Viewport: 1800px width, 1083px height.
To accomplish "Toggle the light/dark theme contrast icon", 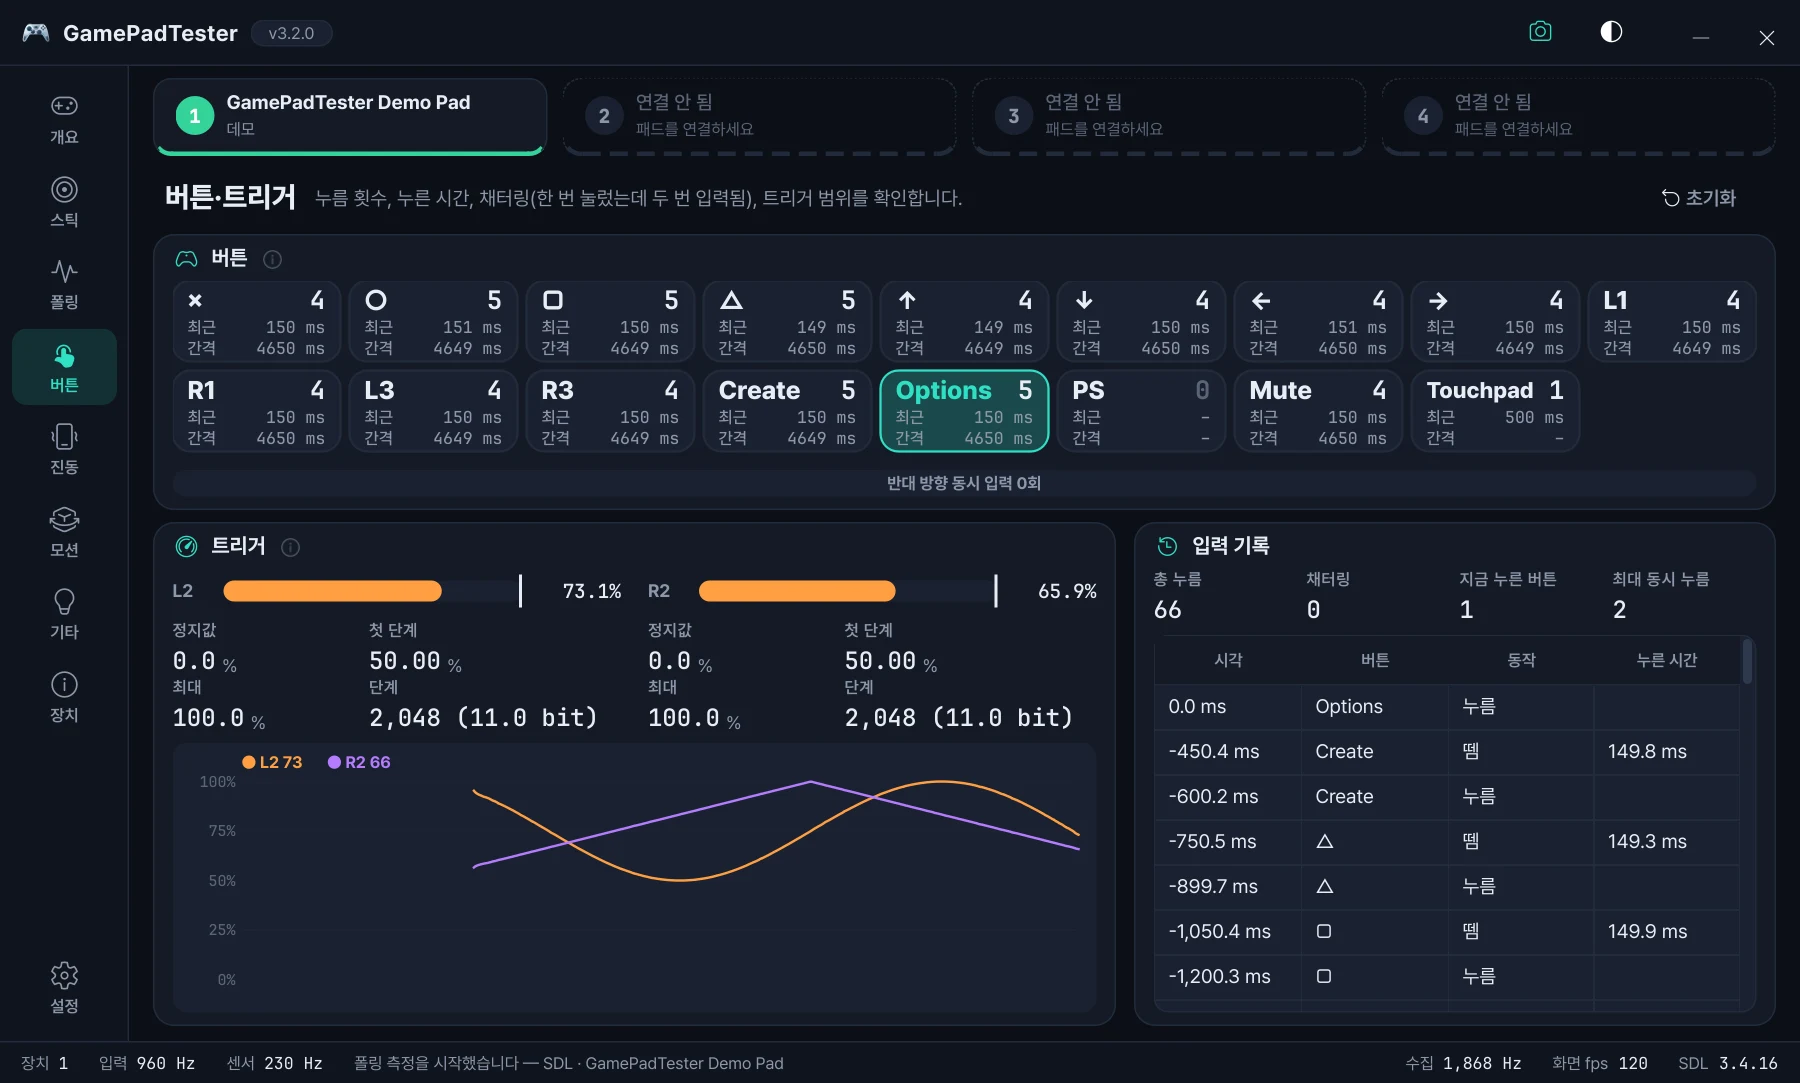I will click(1611, 32).
